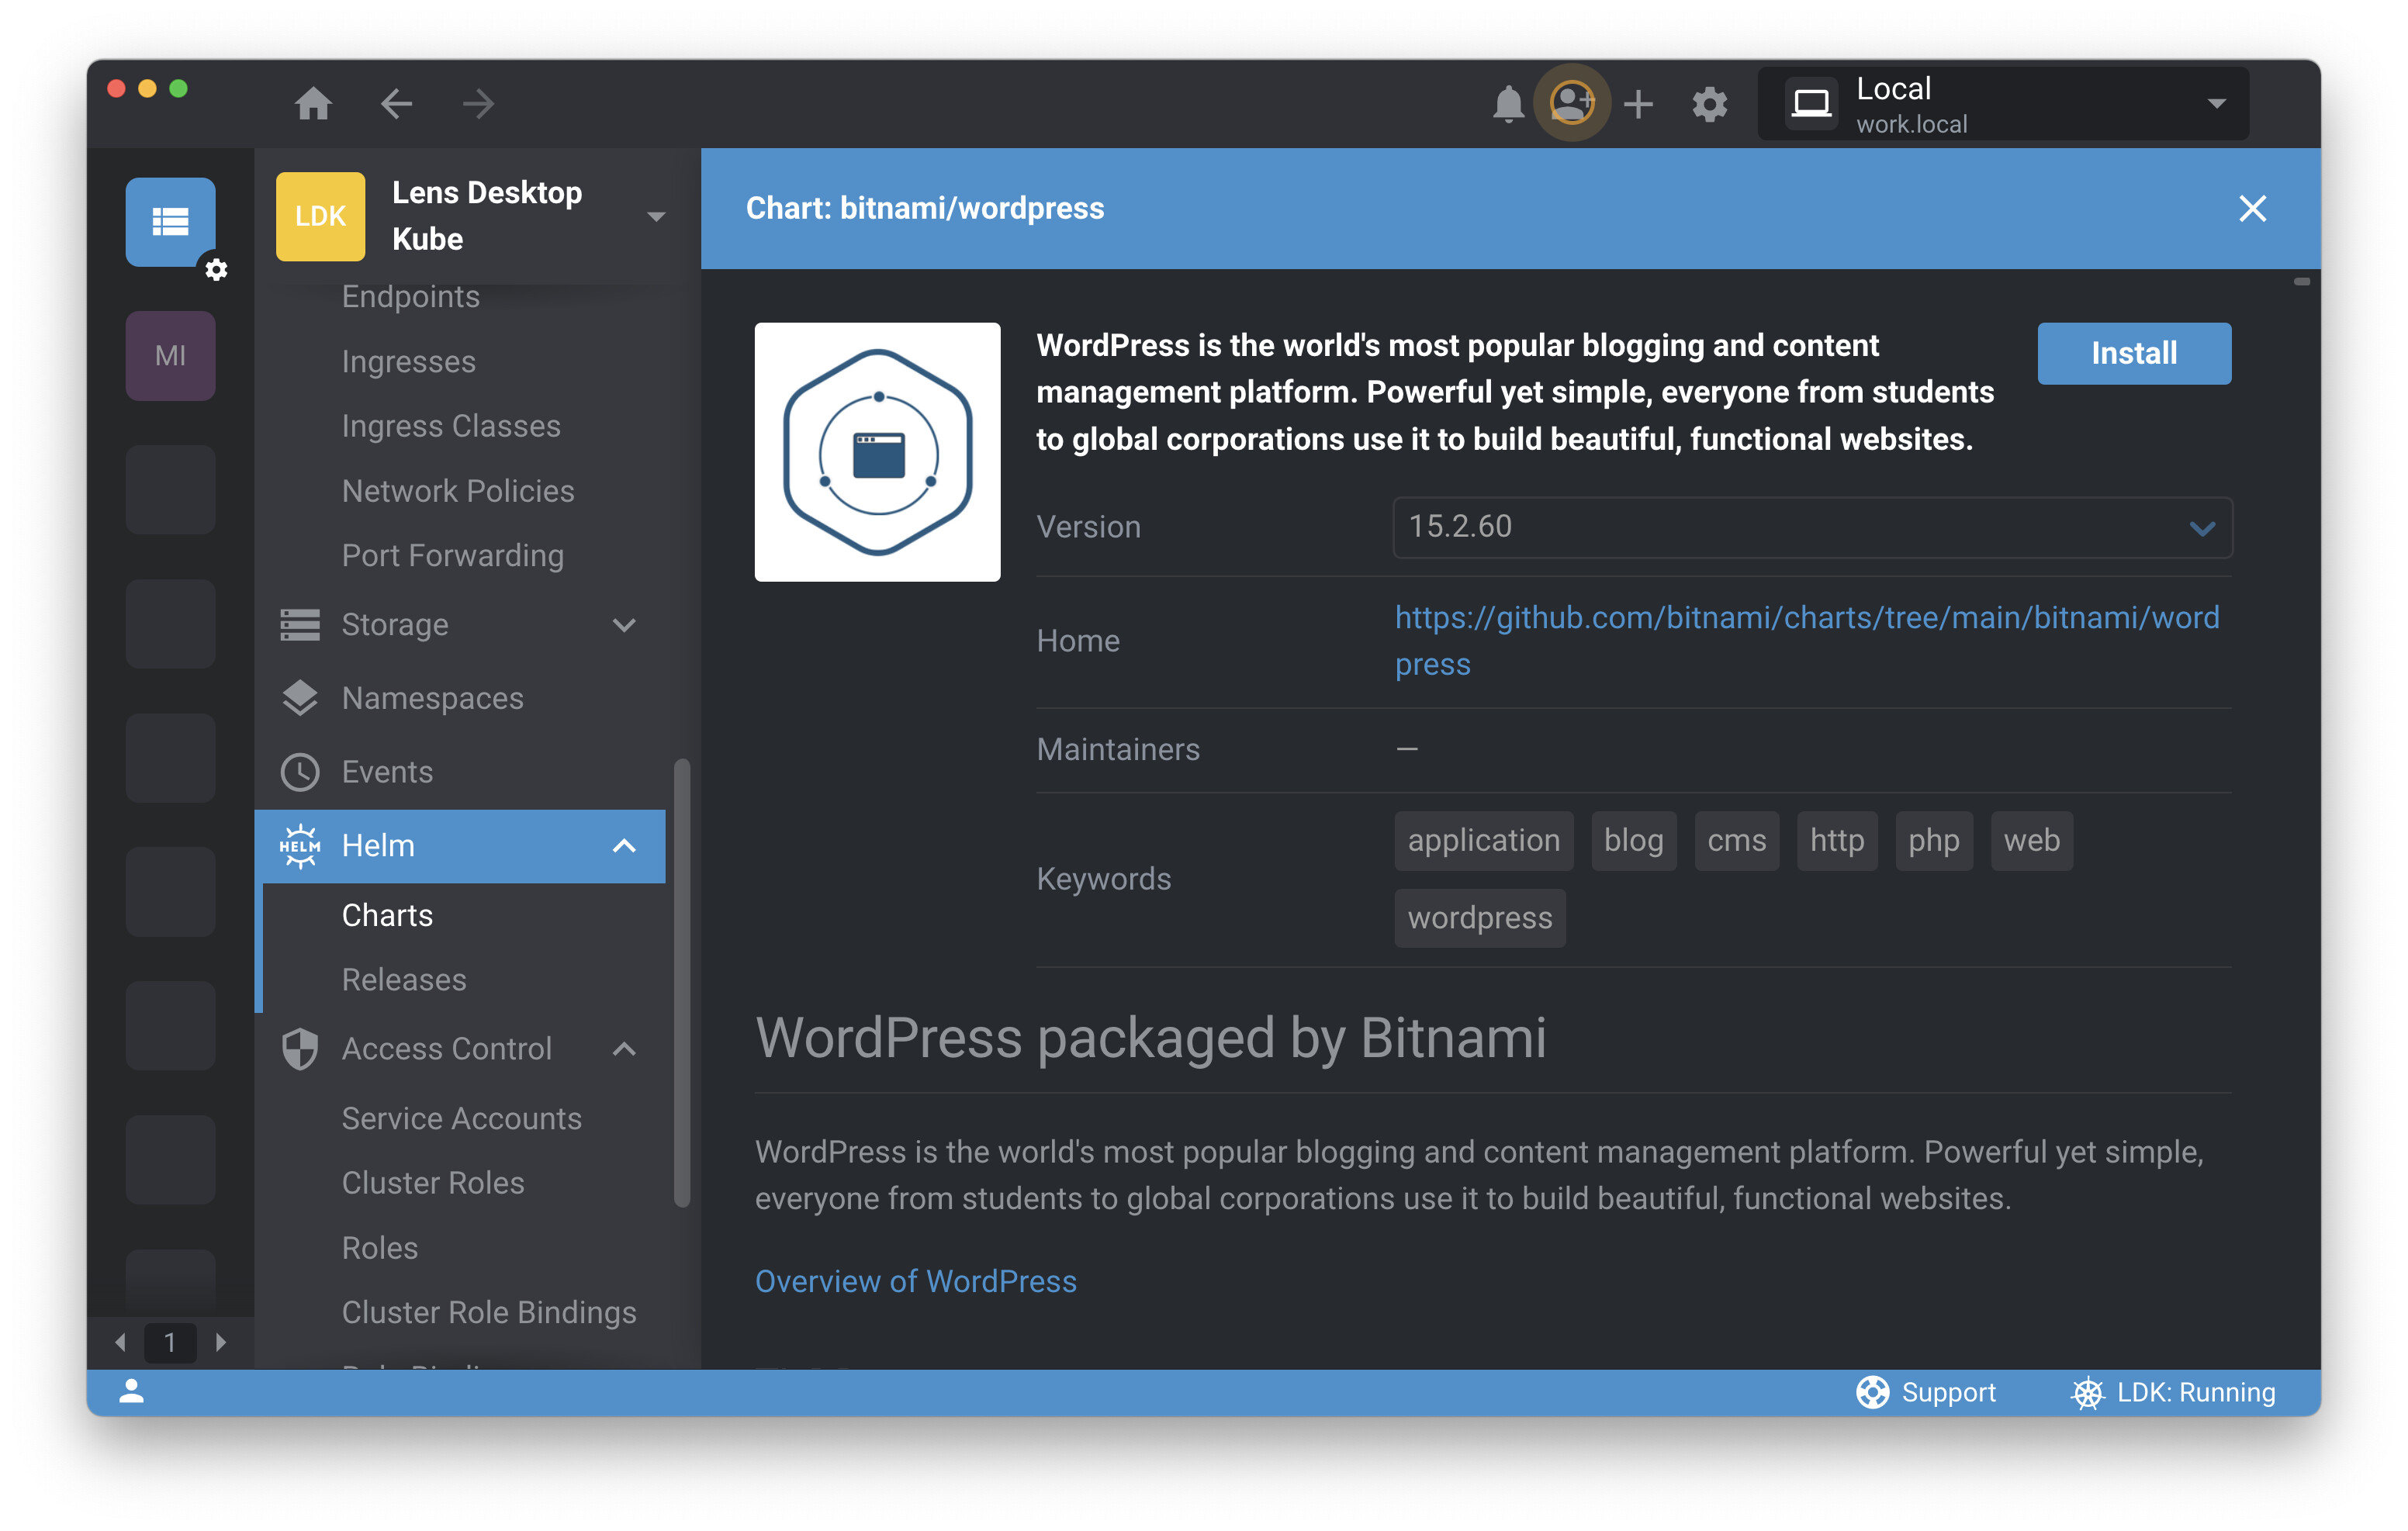The image size is (2408, 1531).
Task: Click the LDK: Running status icon
Action: 2087,1393
